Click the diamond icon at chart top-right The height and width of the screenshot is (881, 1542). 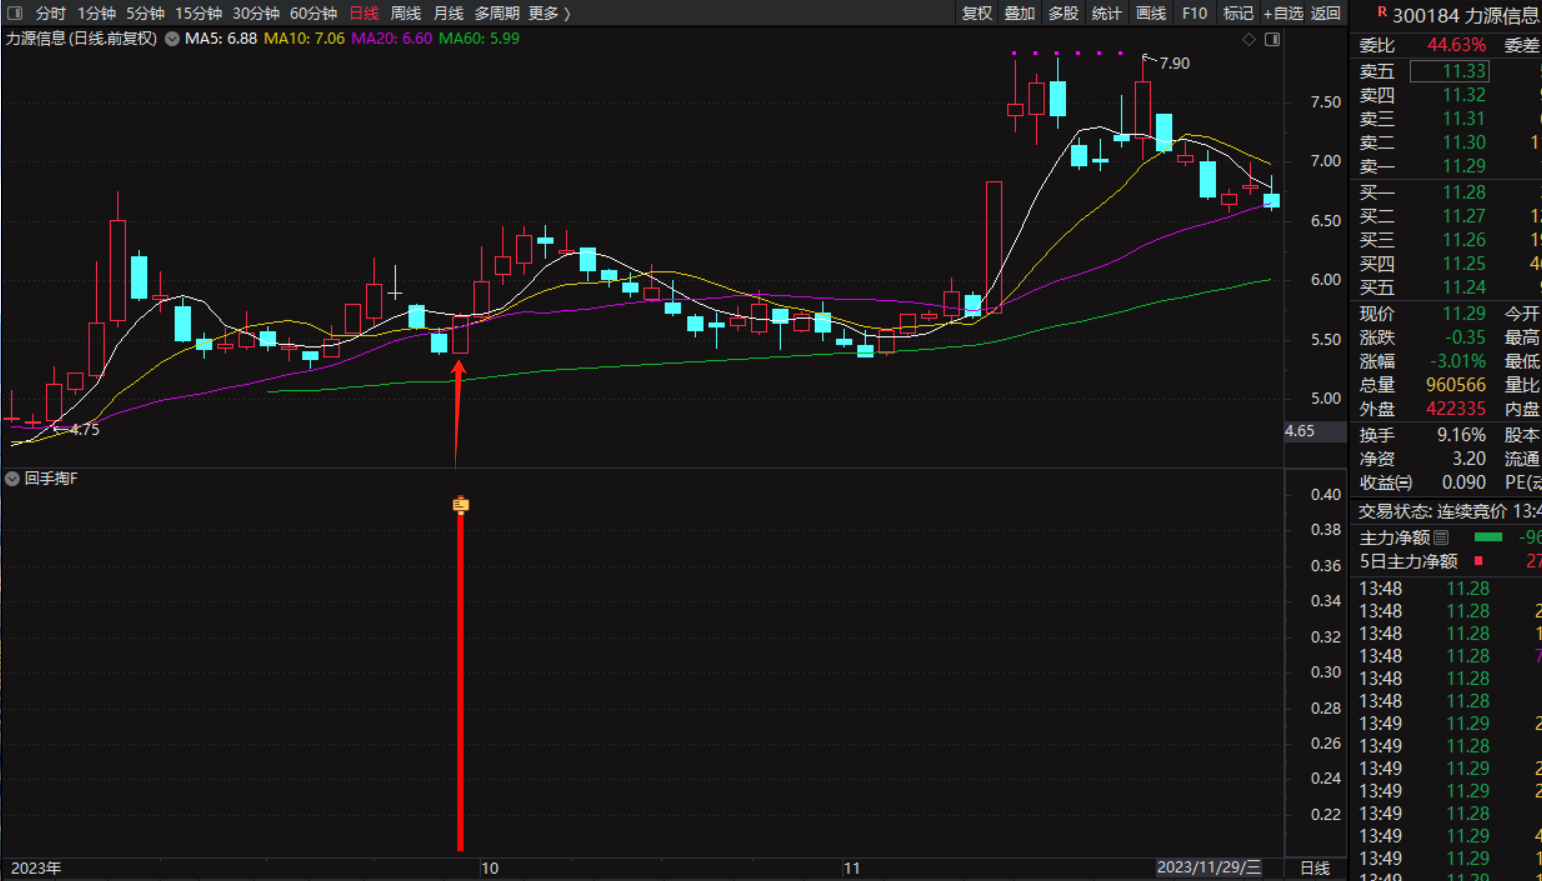click(x=1249, y=39)
